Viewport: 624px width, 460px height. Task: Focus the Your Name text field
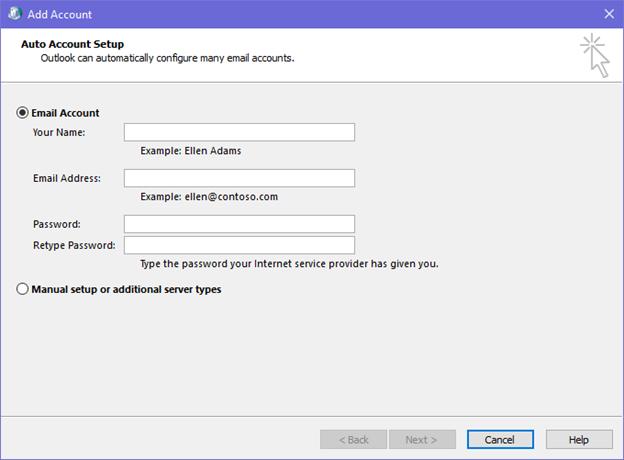click(x=239, y=132)
